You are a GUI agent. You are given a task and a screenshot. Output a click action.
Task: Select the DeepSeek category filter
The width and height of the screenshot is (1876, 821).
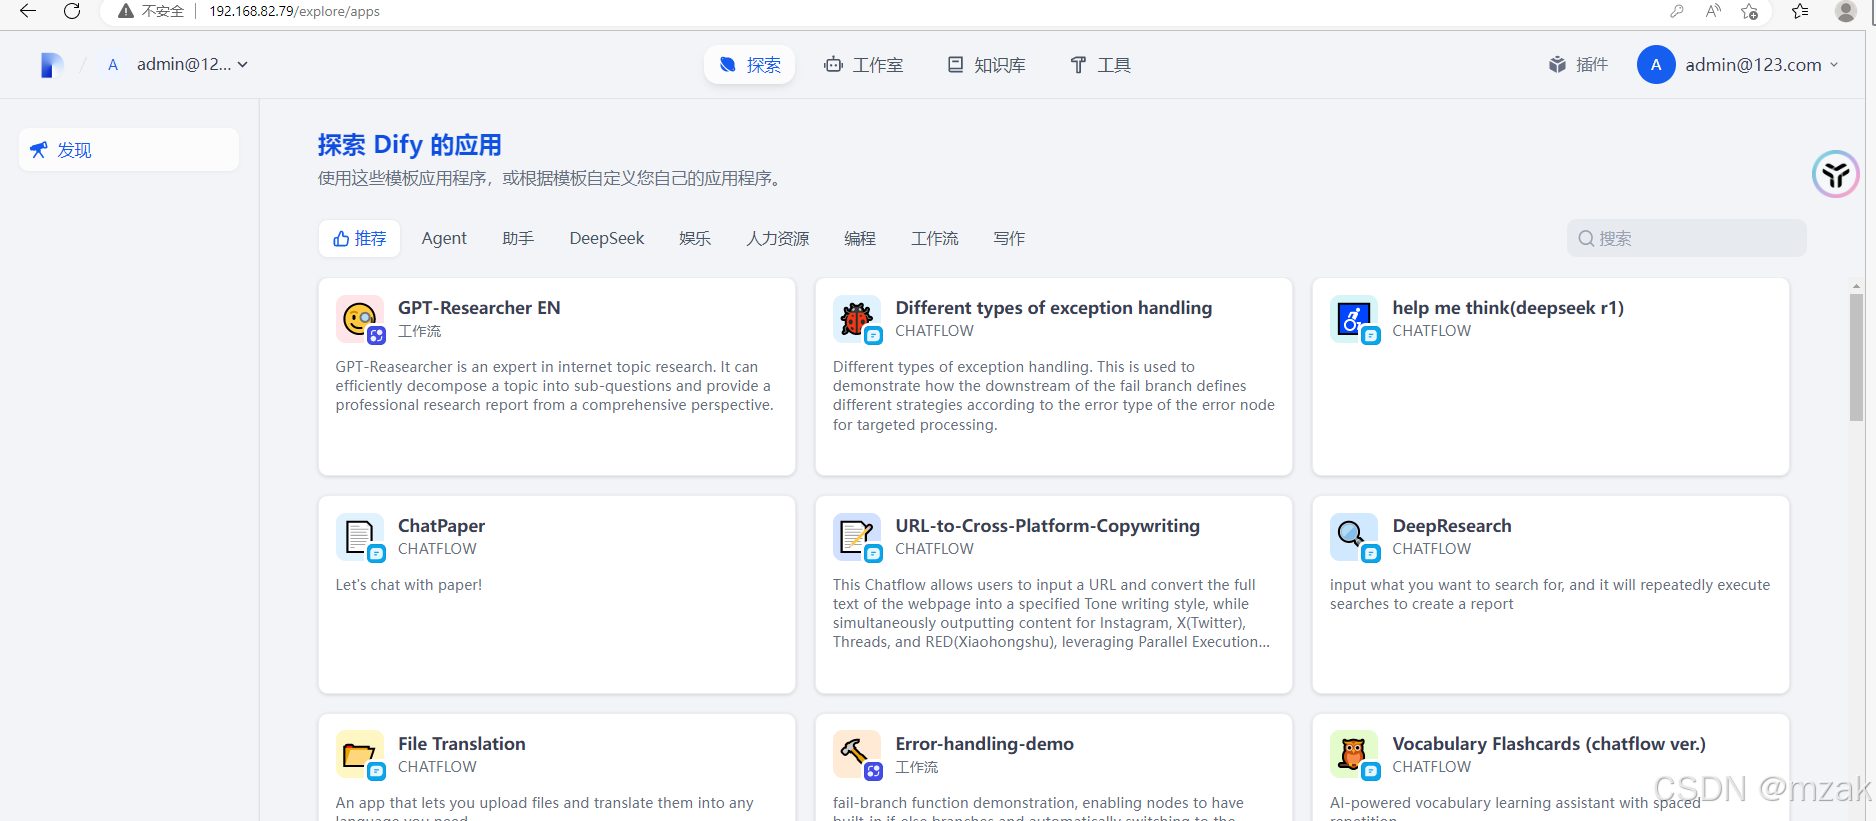[x=607, y=239]
